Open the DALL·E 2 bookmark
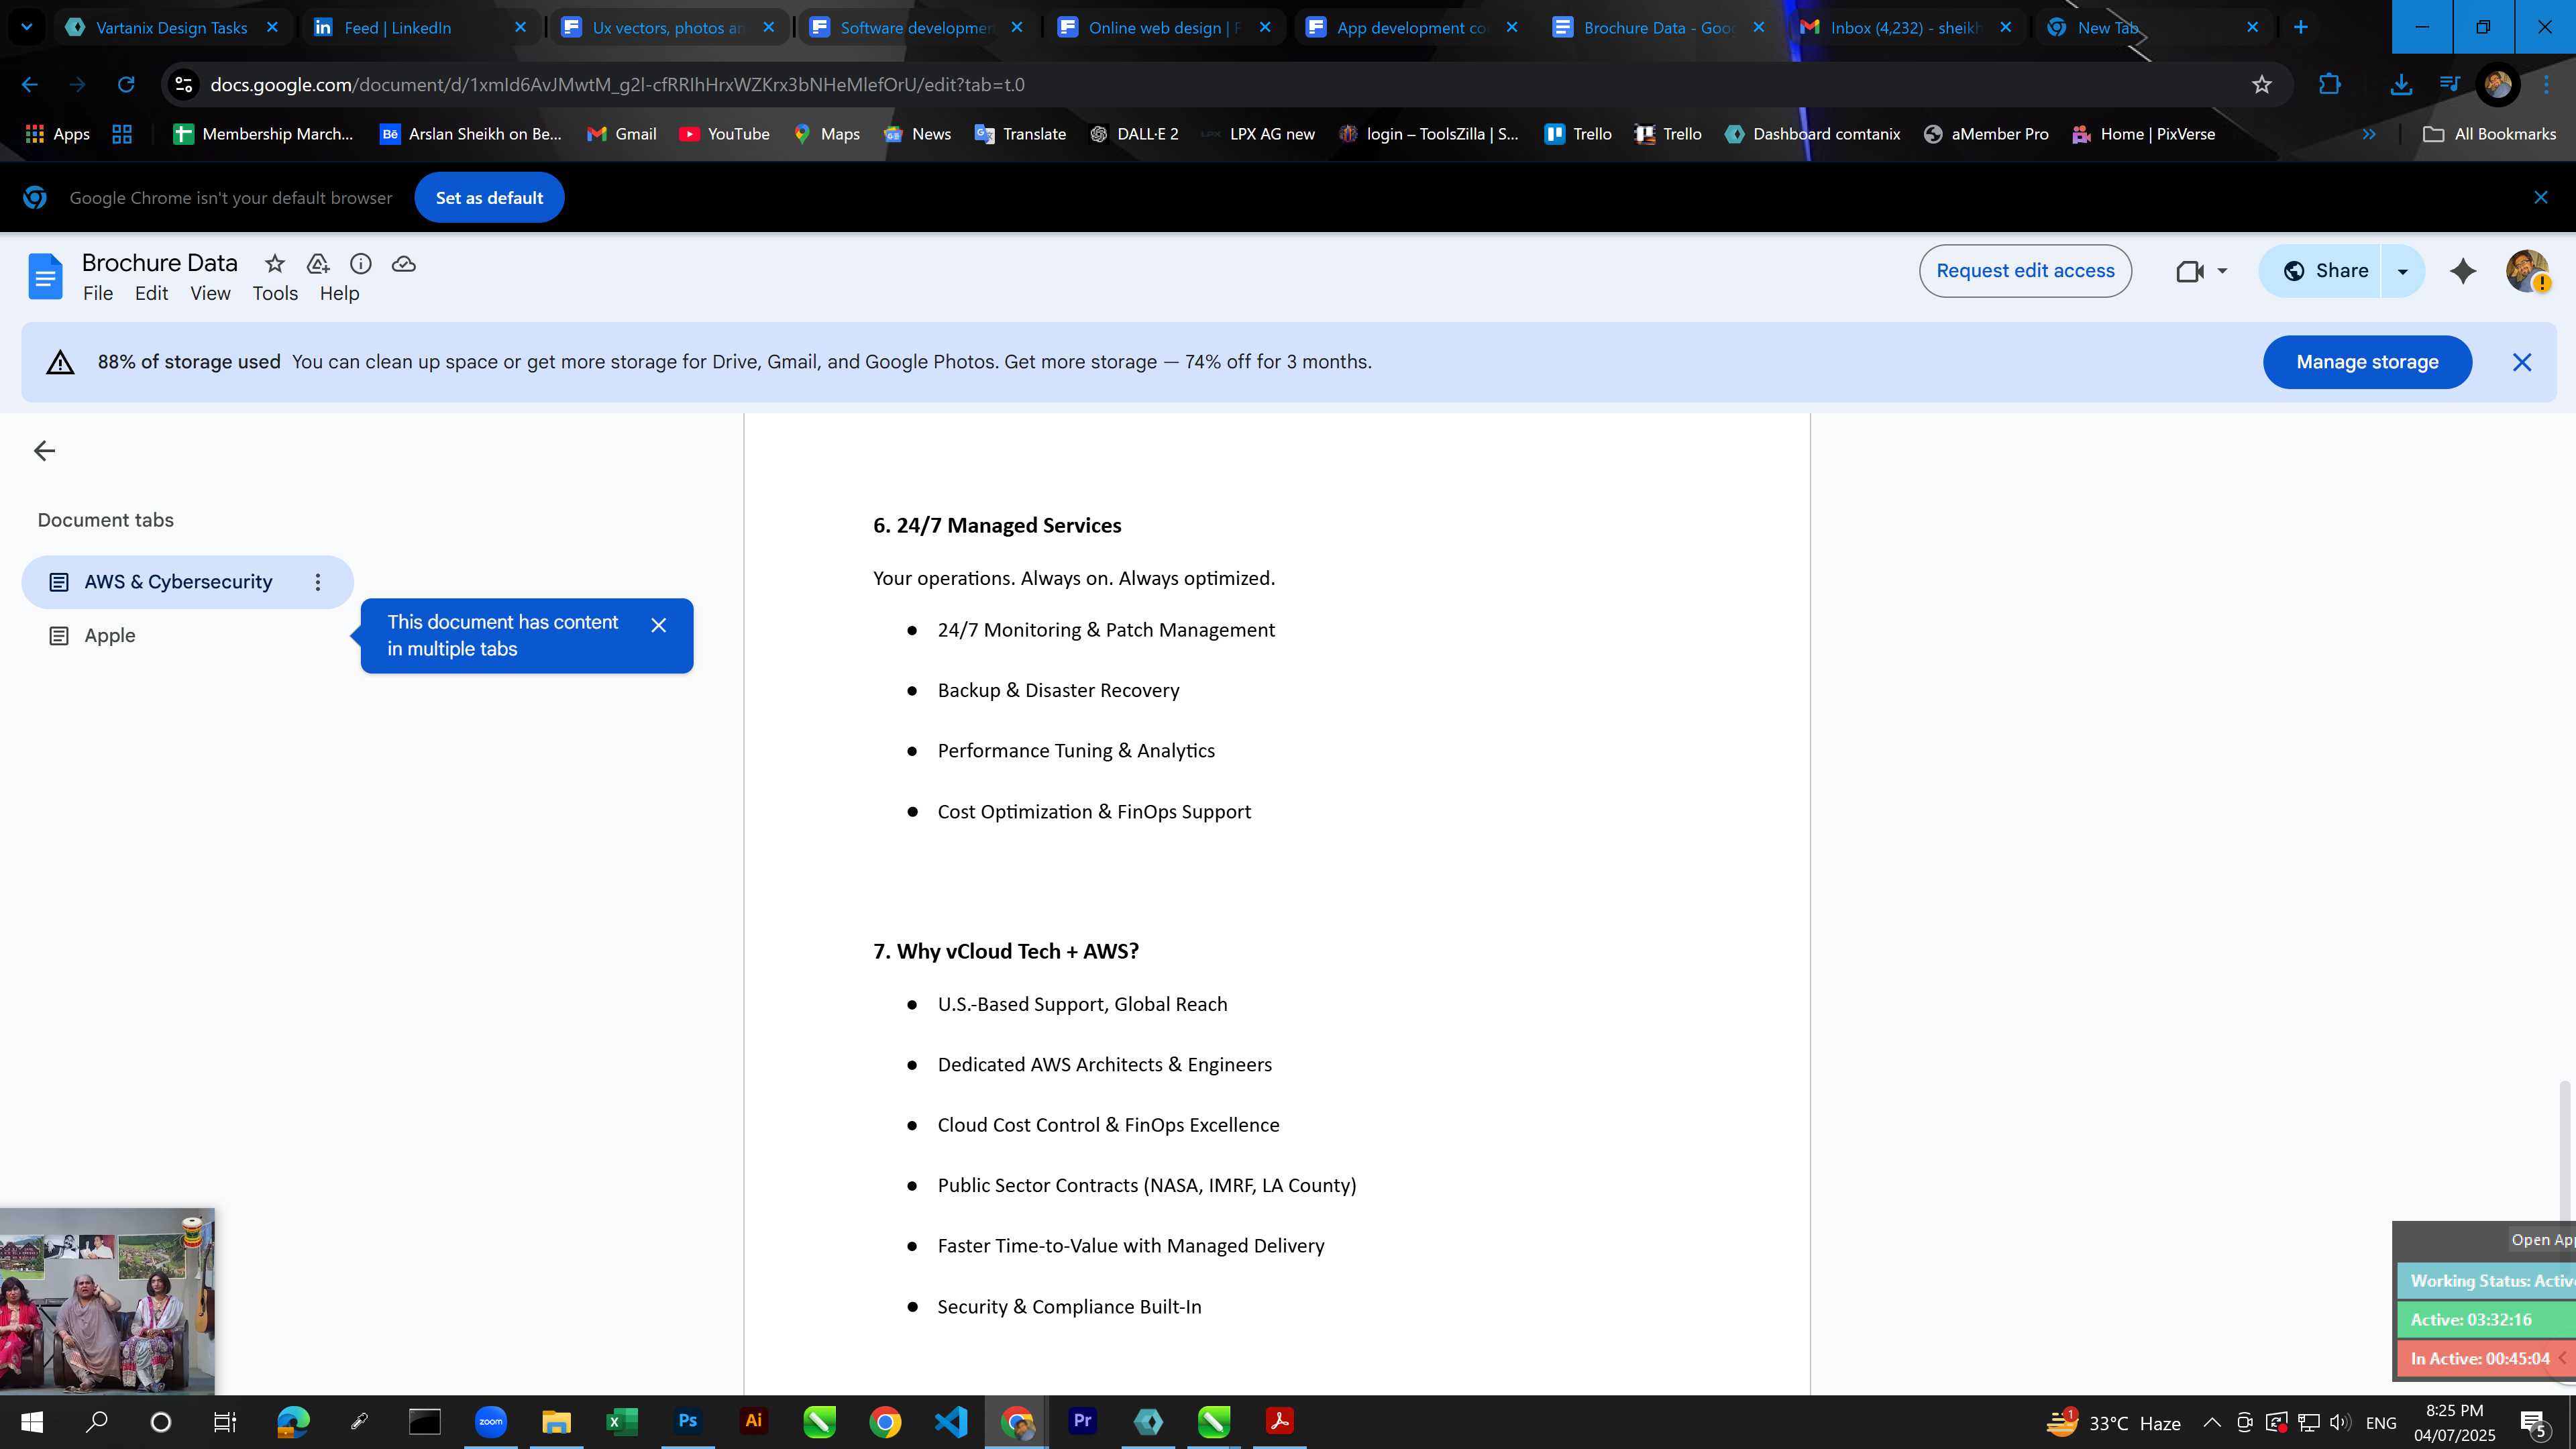 pyautogui.click(x=1134, y=134)
